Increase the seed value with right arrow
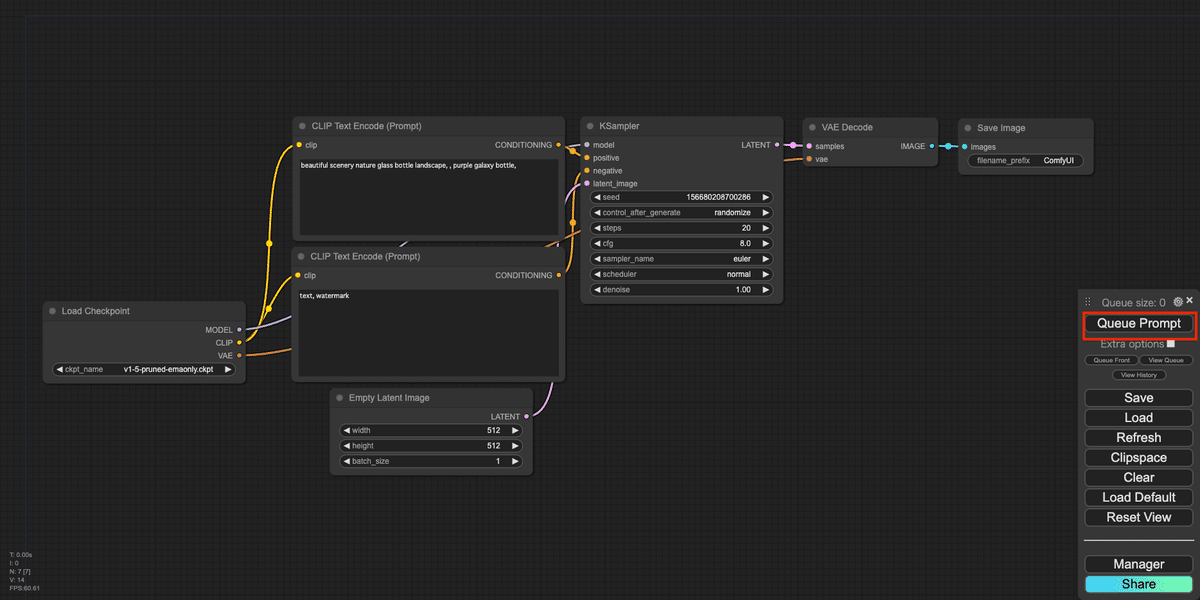 (766, 197)
